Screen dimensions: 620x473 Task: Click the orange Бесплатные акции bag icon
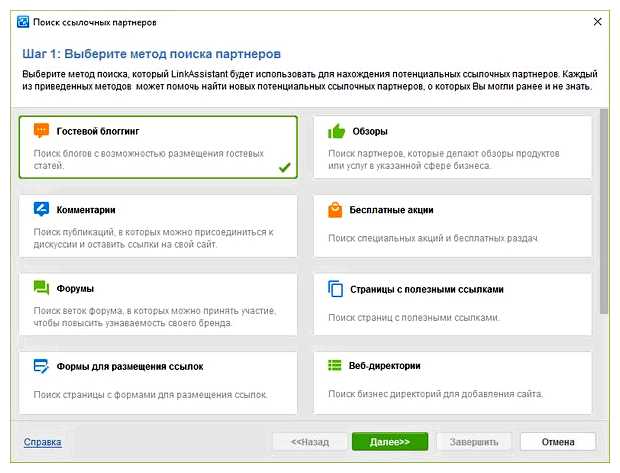[336, 210]
